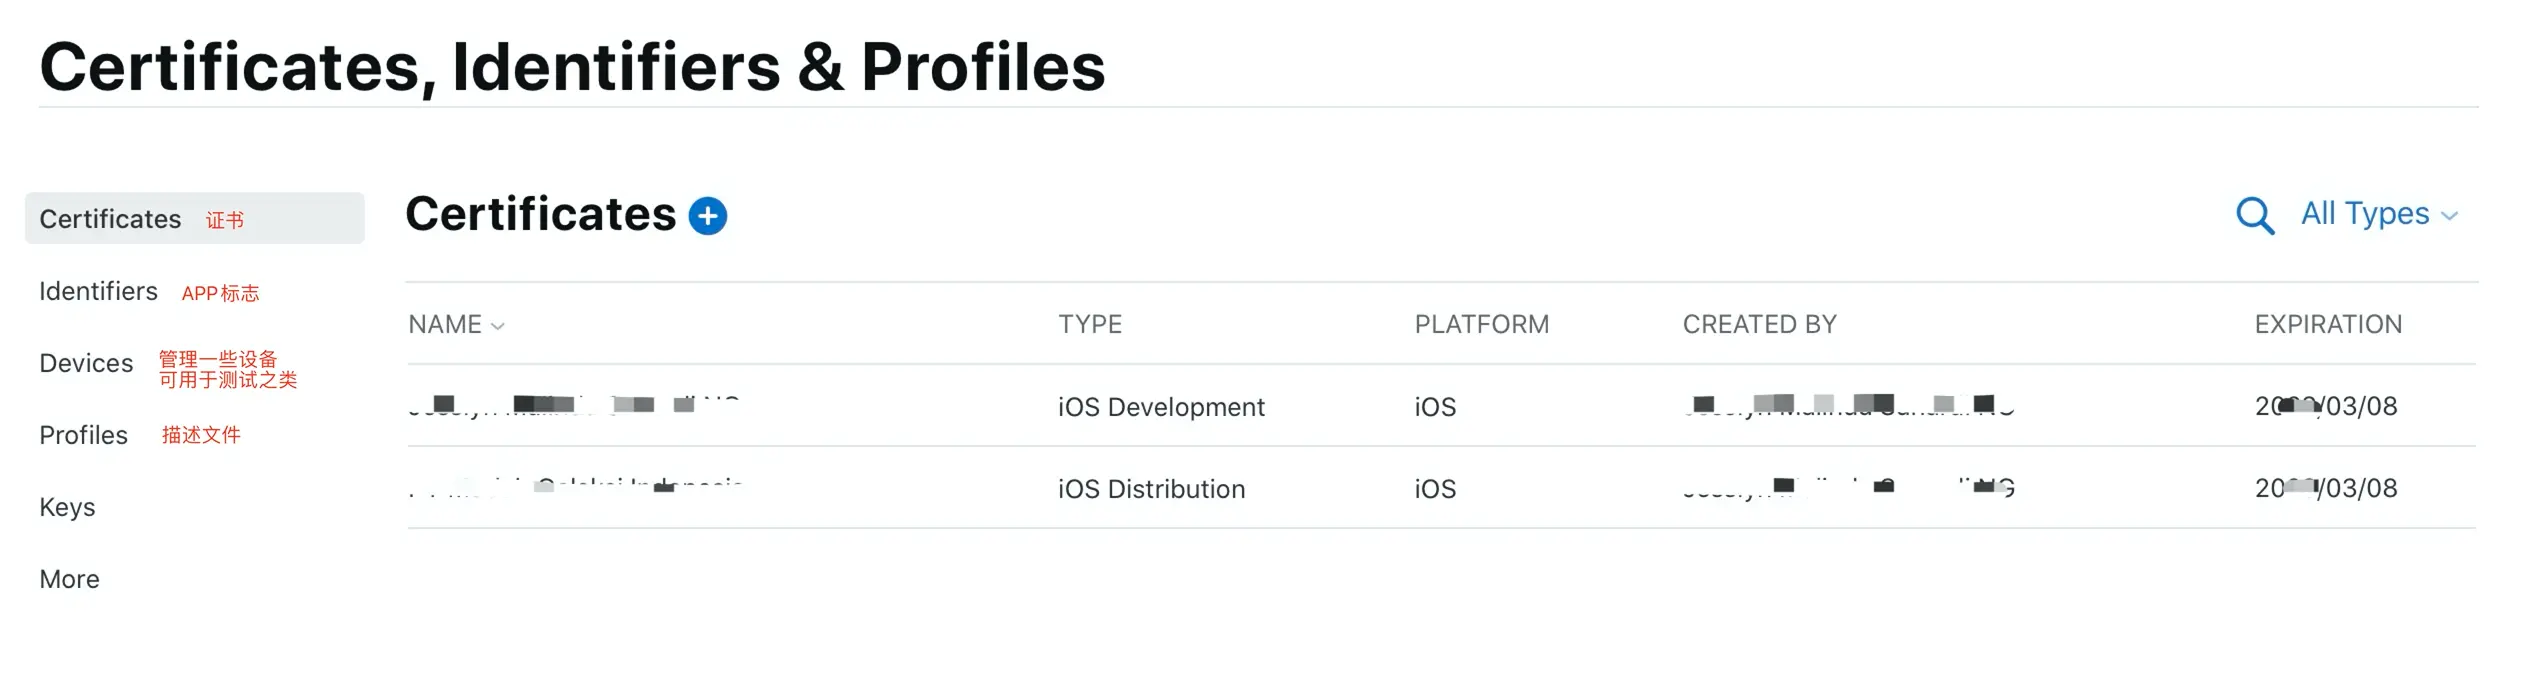Expand the All Types filter dropdown
2534x682 pixels.
(x=2378, y=214)
